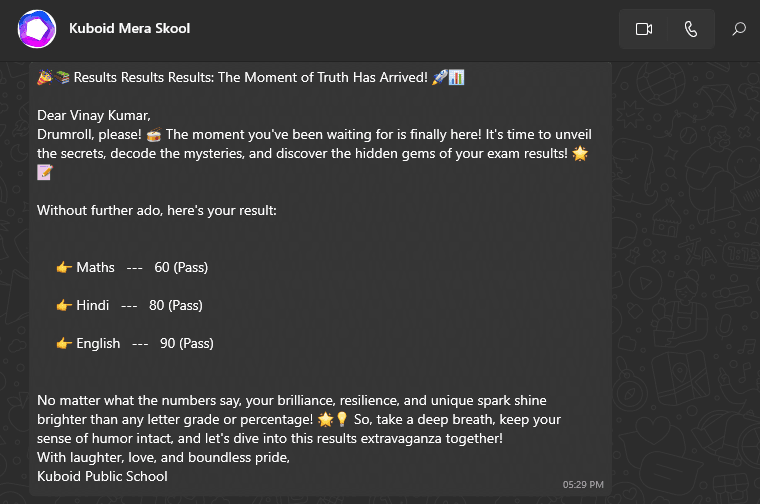Click the pointing hand emoji beside Maths
This screenshot has height=504, width=760.
(x=64, y=267)
